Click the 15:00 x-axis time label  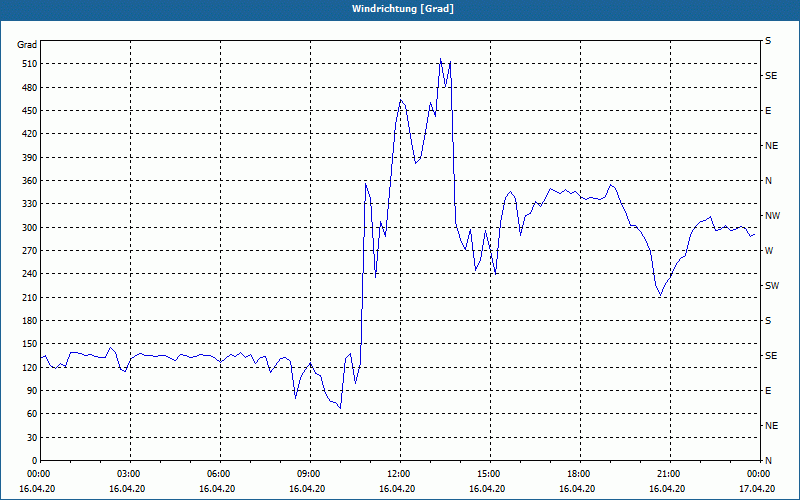490,474
